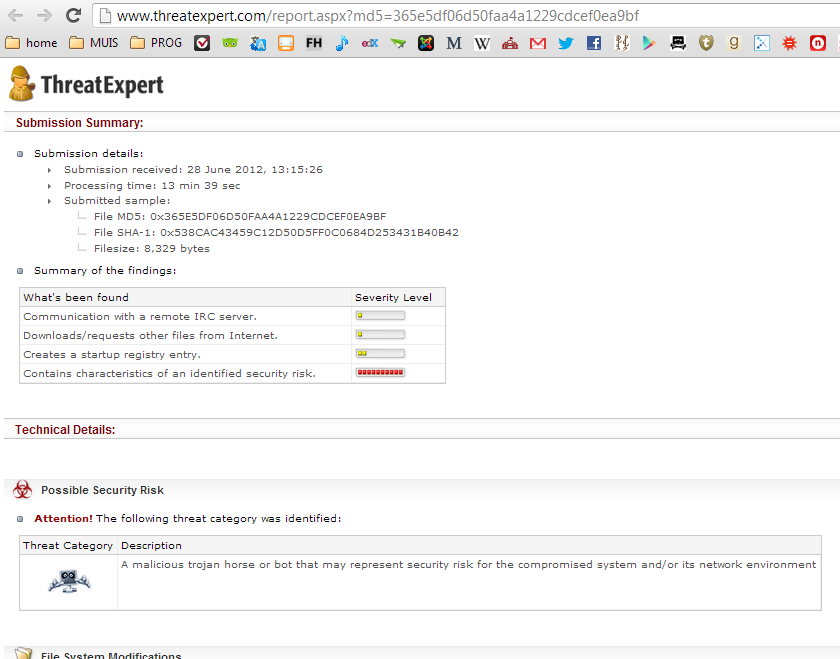Open the brown twisted figure bookmark
Screen dimensions: 840x659
tap(622, 43)
